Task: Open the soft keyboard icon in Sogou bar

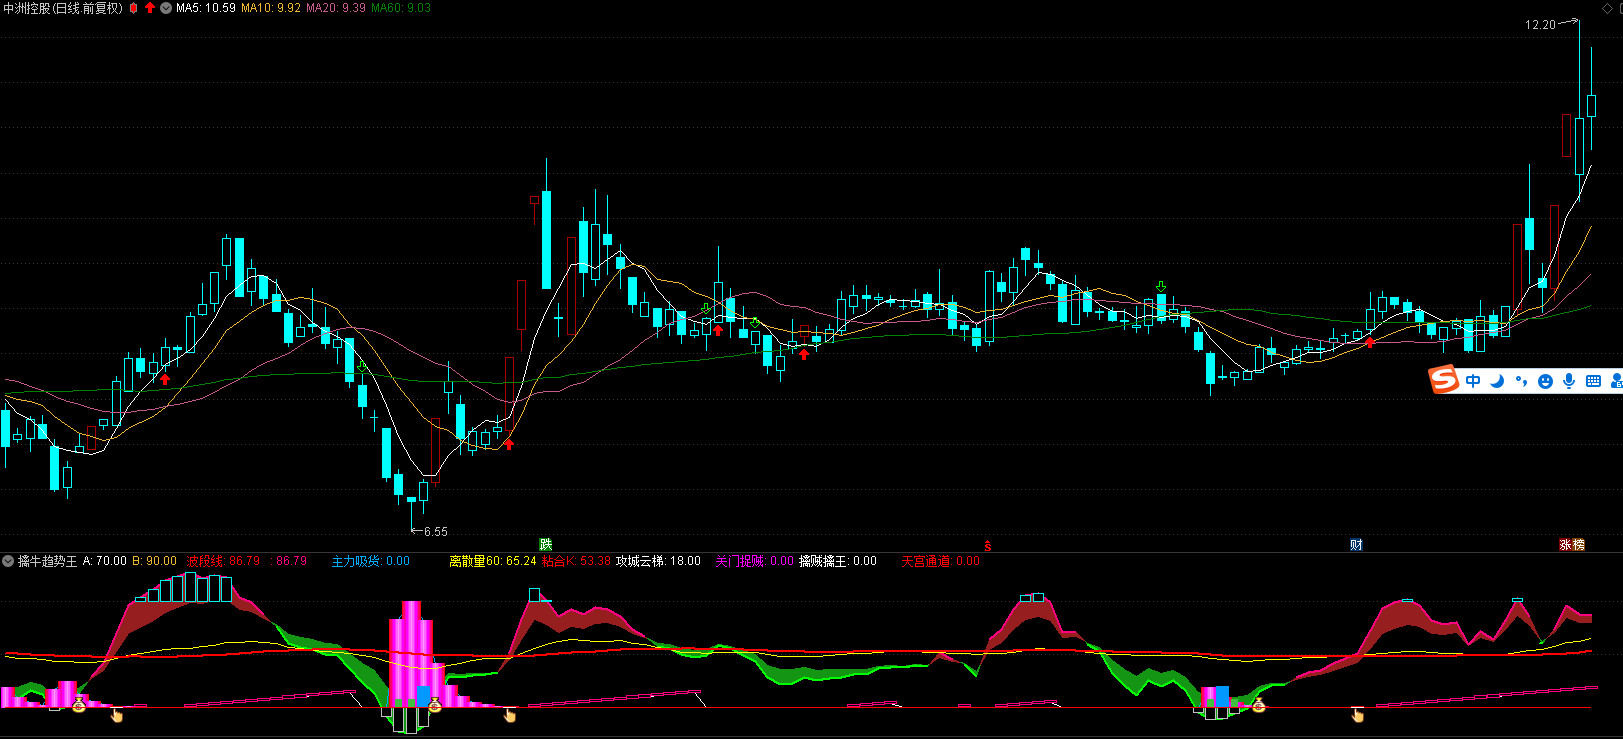Action: (1593, 381)
